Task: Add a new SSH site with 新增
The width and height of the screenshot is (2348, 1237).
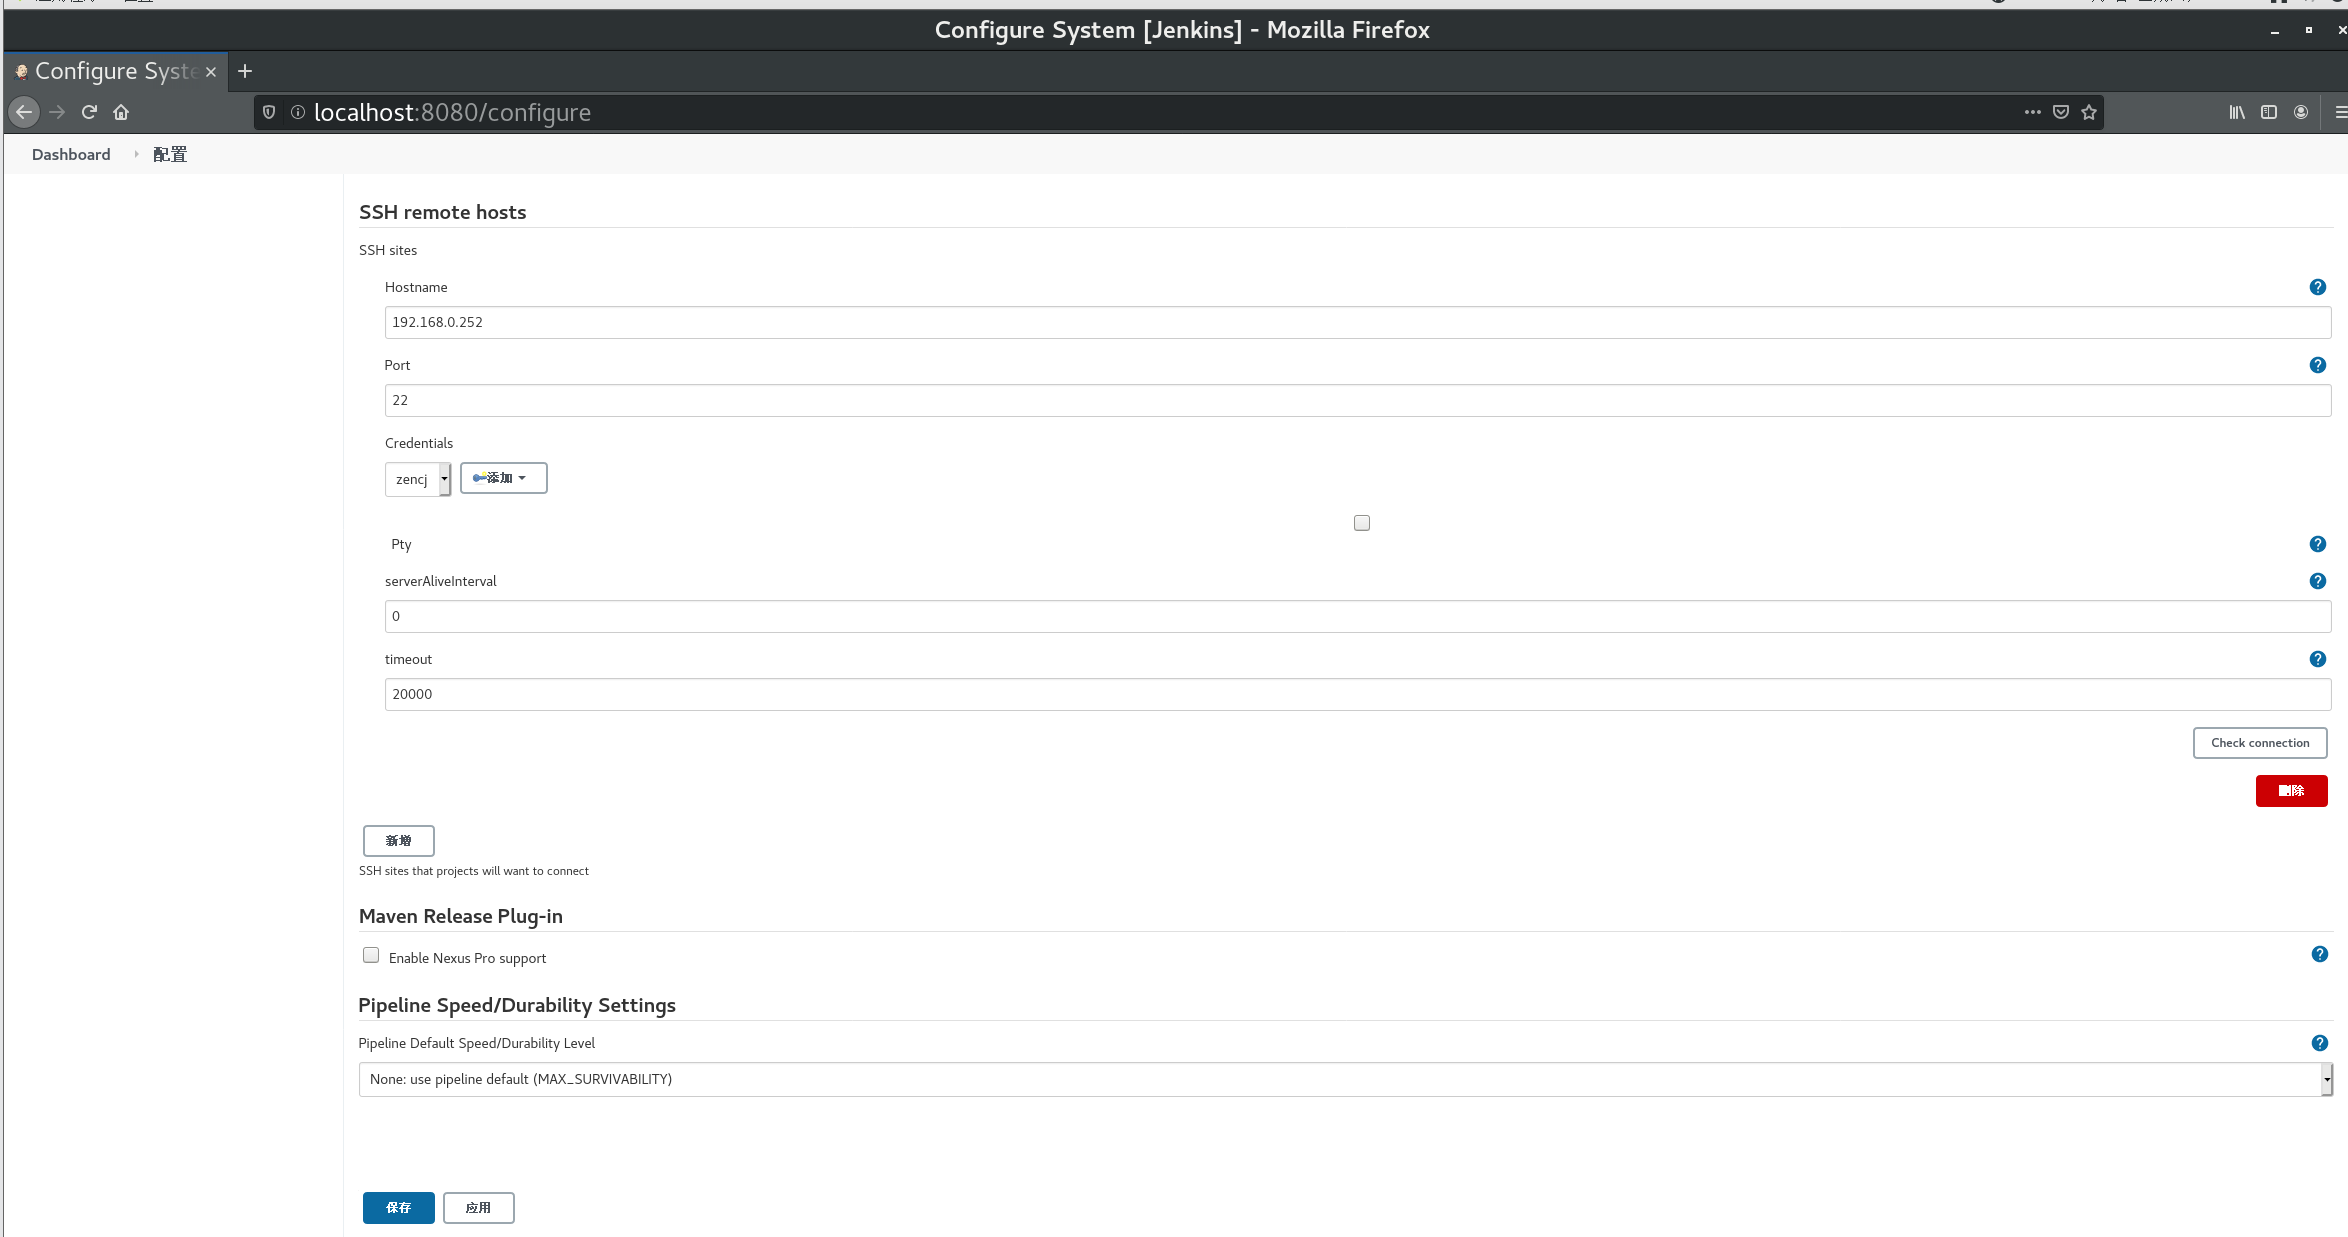Action: pos(398,841)
